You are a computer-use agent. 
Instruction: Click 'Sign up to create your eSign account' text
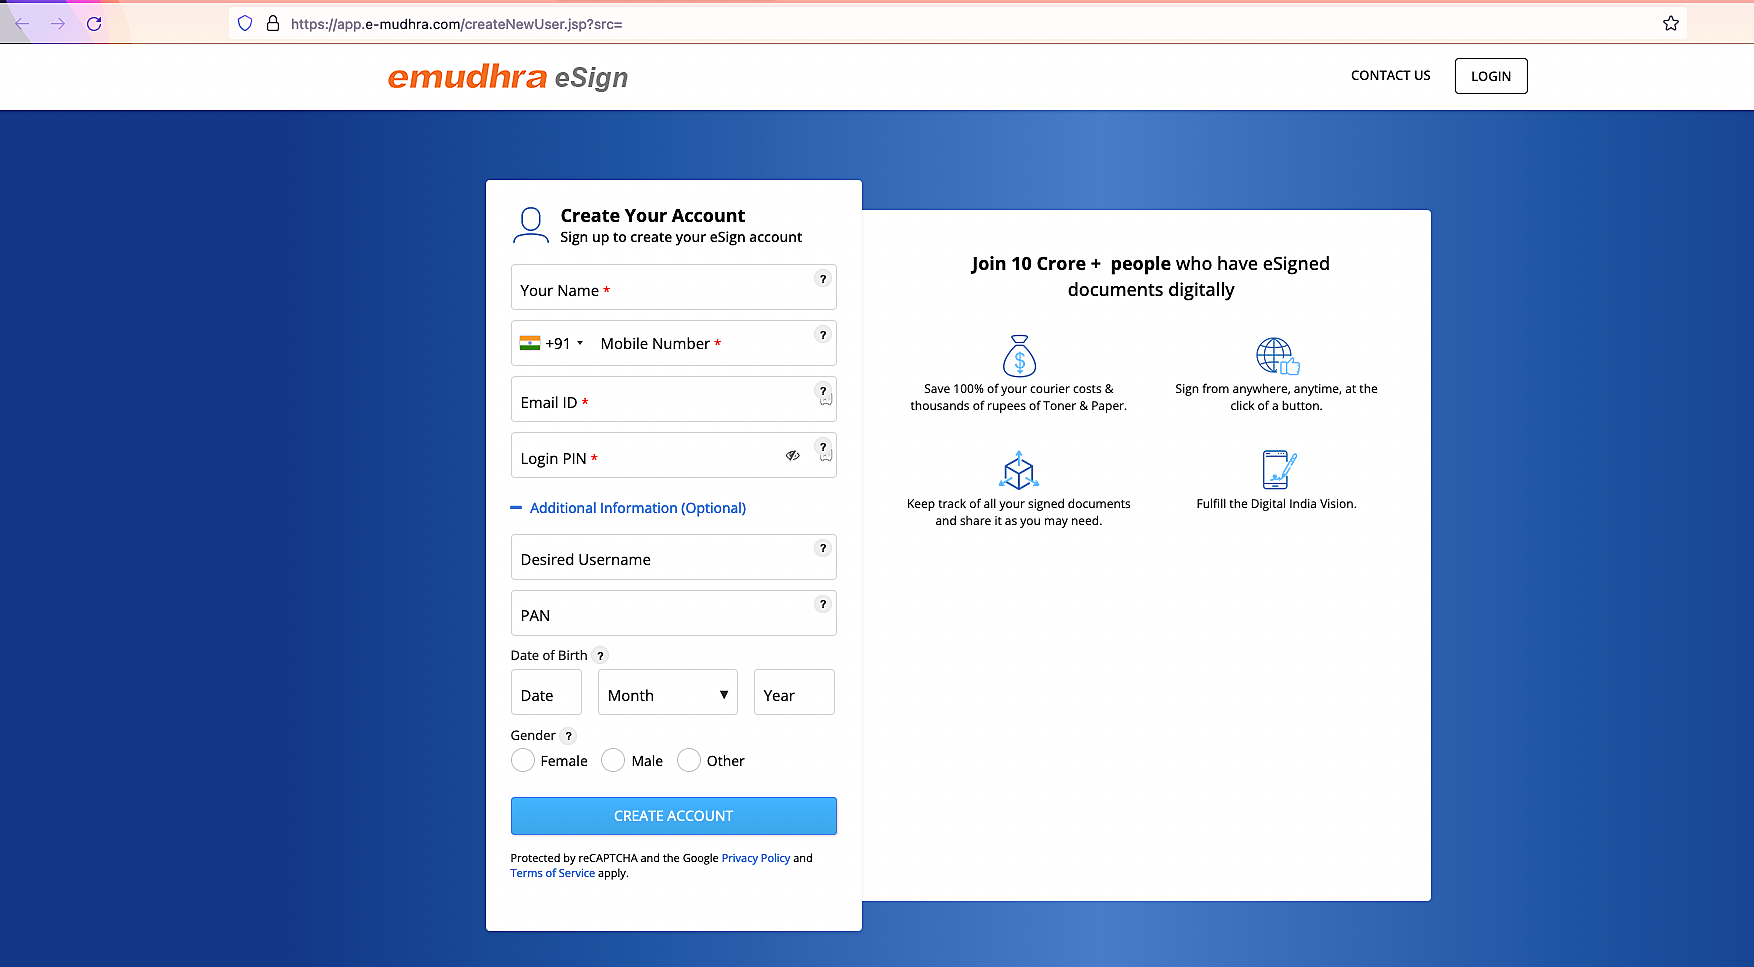681,238
